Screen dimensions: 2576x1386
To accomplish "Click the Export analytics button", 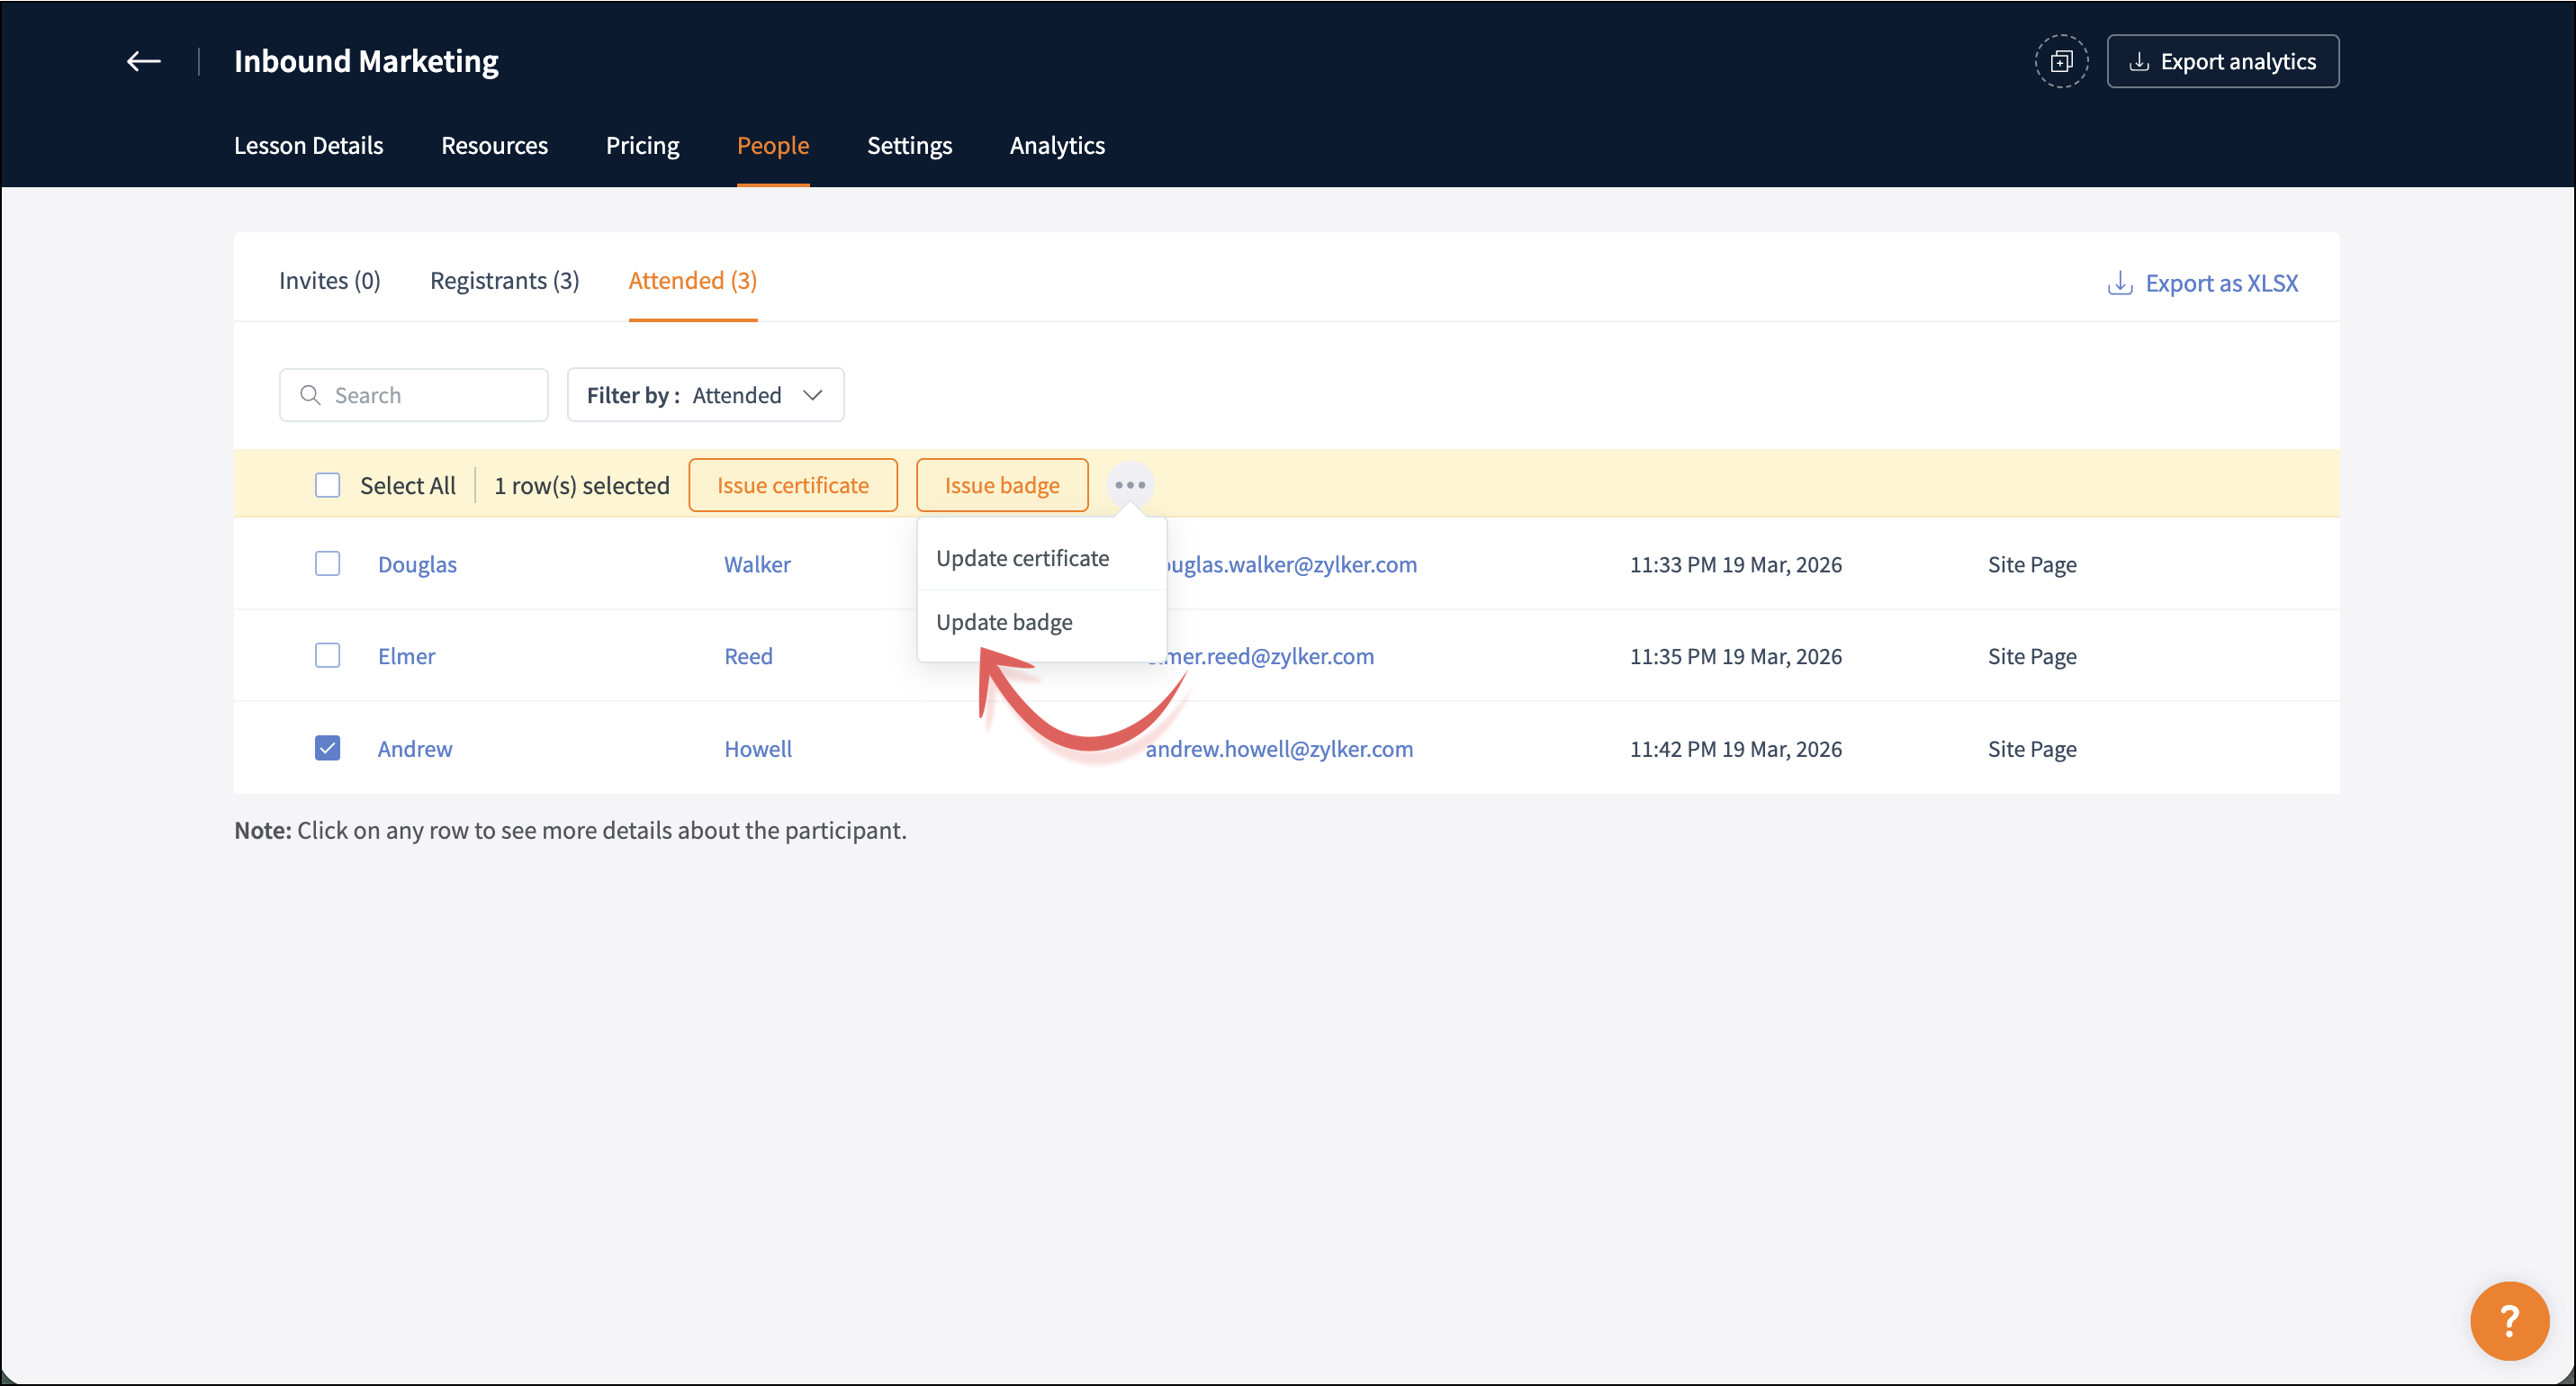I will click(x=2222, y=61).
